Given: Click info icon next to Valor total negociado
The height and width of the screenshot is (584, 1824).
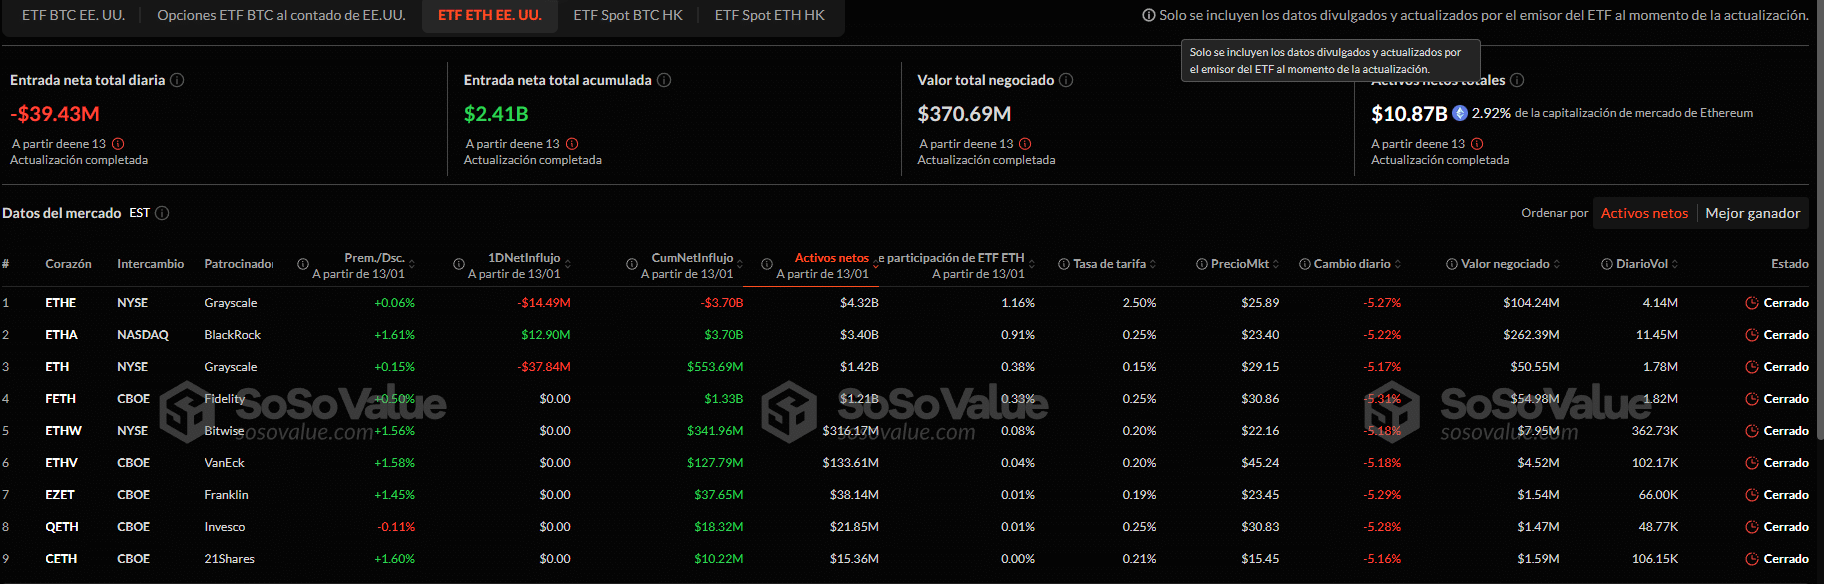Looking at the screenshot, I should point(1066,80).
